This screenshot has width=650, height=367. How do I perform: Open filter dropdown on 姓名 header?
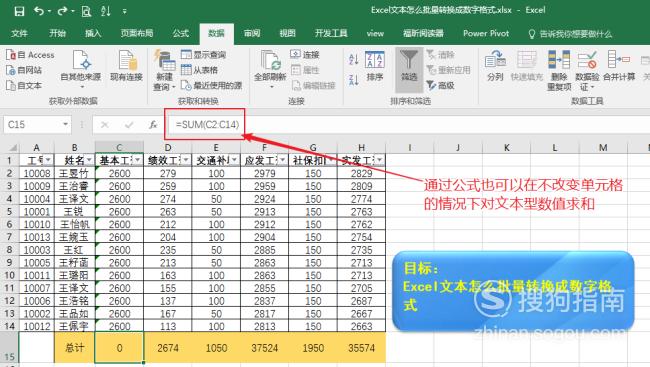(x=89, y=160)
